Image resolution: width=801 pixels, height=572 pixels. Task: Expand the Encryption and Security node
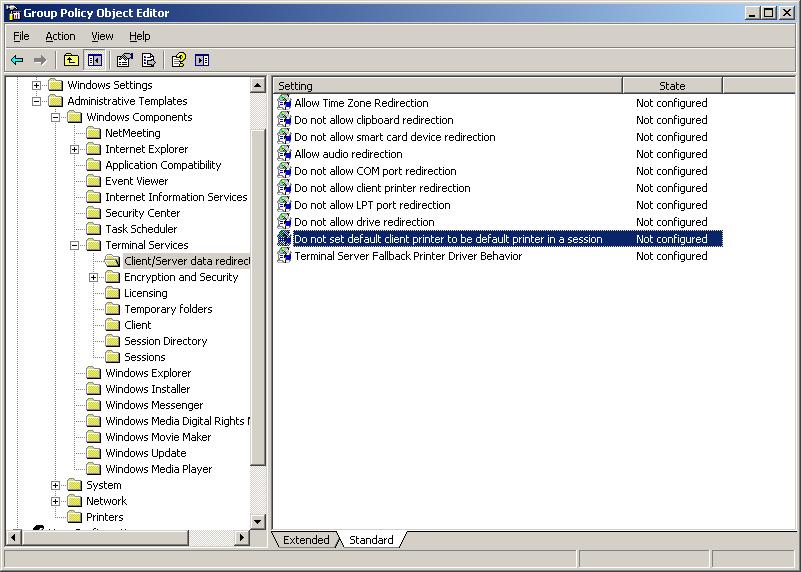point(93,277)
